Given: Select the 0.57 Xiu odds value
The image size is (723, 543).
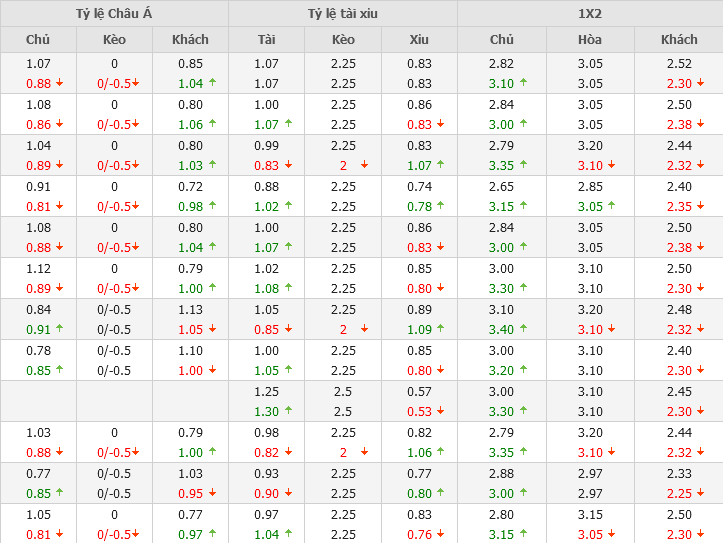Looking at the screenshot, I should pos(419,391).
